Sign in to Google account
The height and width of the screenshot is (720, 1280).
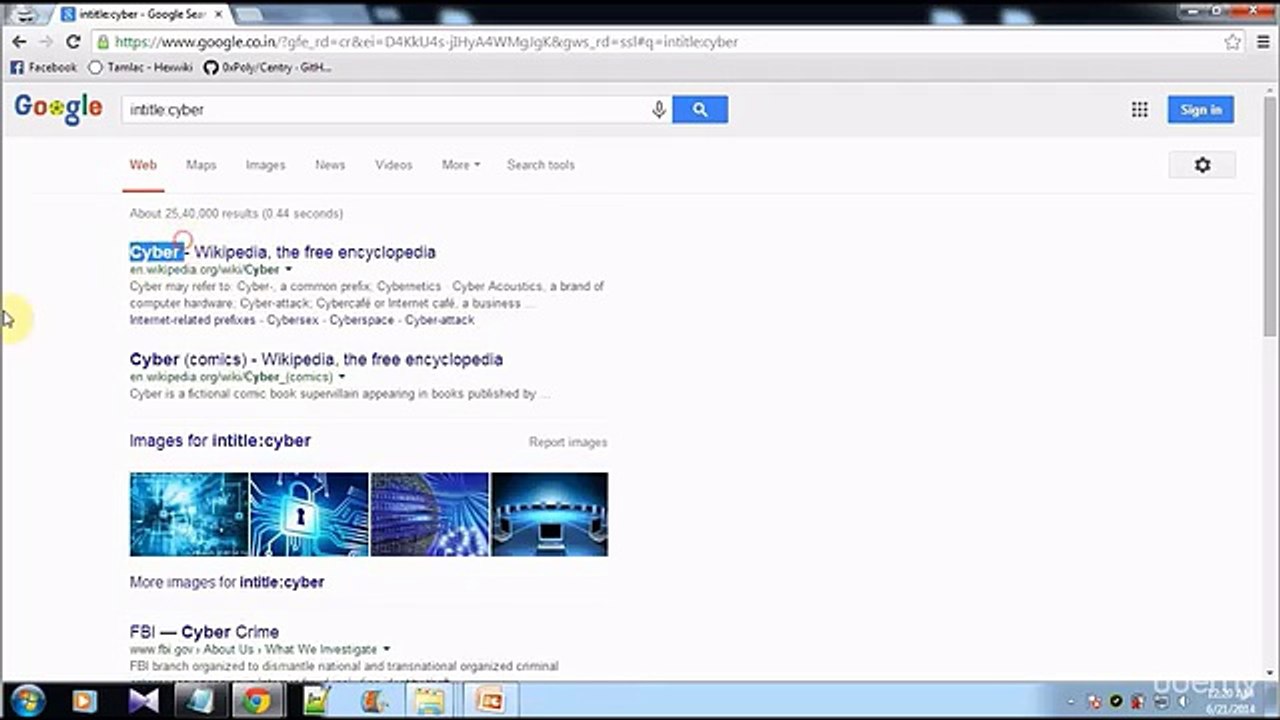point(1200,110)
